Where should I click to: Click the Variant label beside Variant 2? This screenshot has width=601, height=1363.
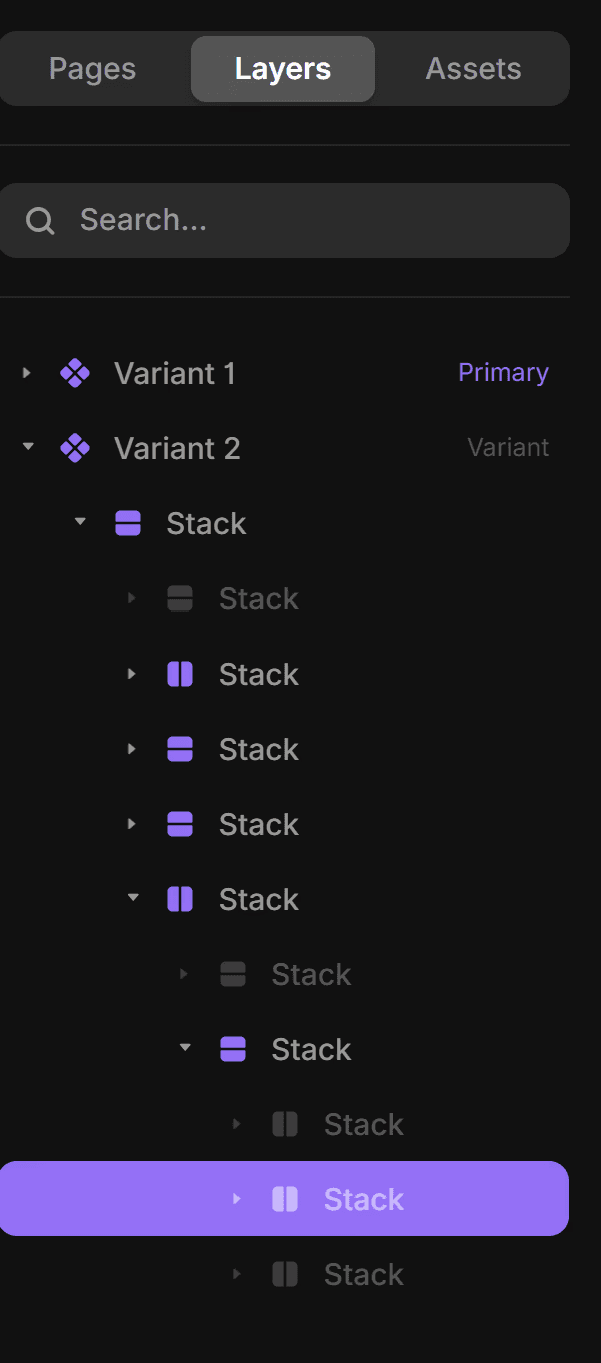tap(508, 448)
